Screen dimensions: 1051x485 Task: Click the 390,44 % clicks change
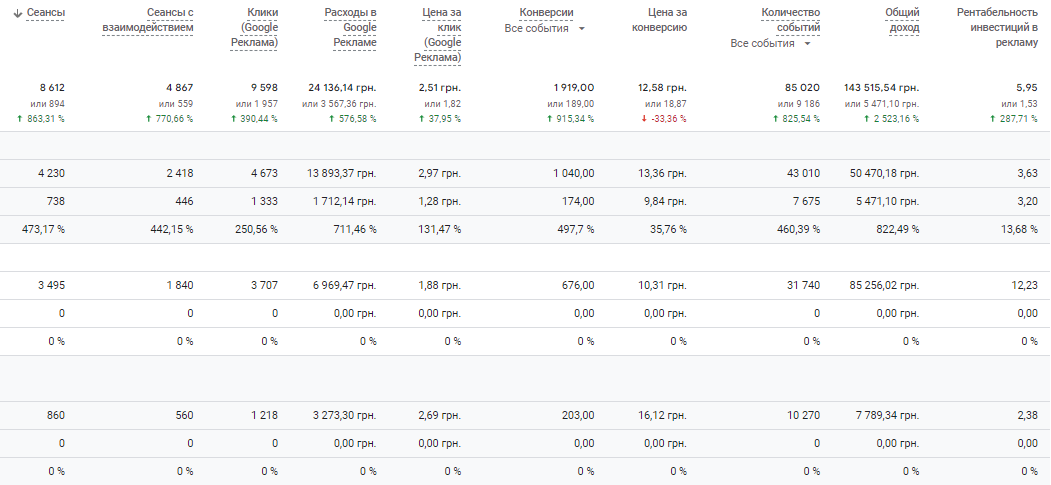[x=255, y=119]
